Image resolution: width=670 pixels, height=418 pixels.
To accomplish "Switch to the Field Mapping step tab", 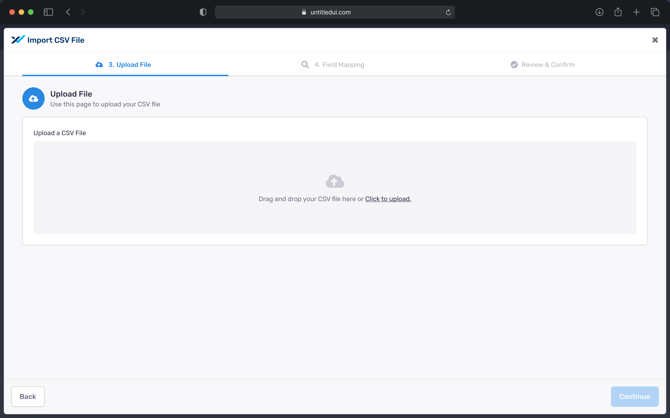I will pos(333,64).
